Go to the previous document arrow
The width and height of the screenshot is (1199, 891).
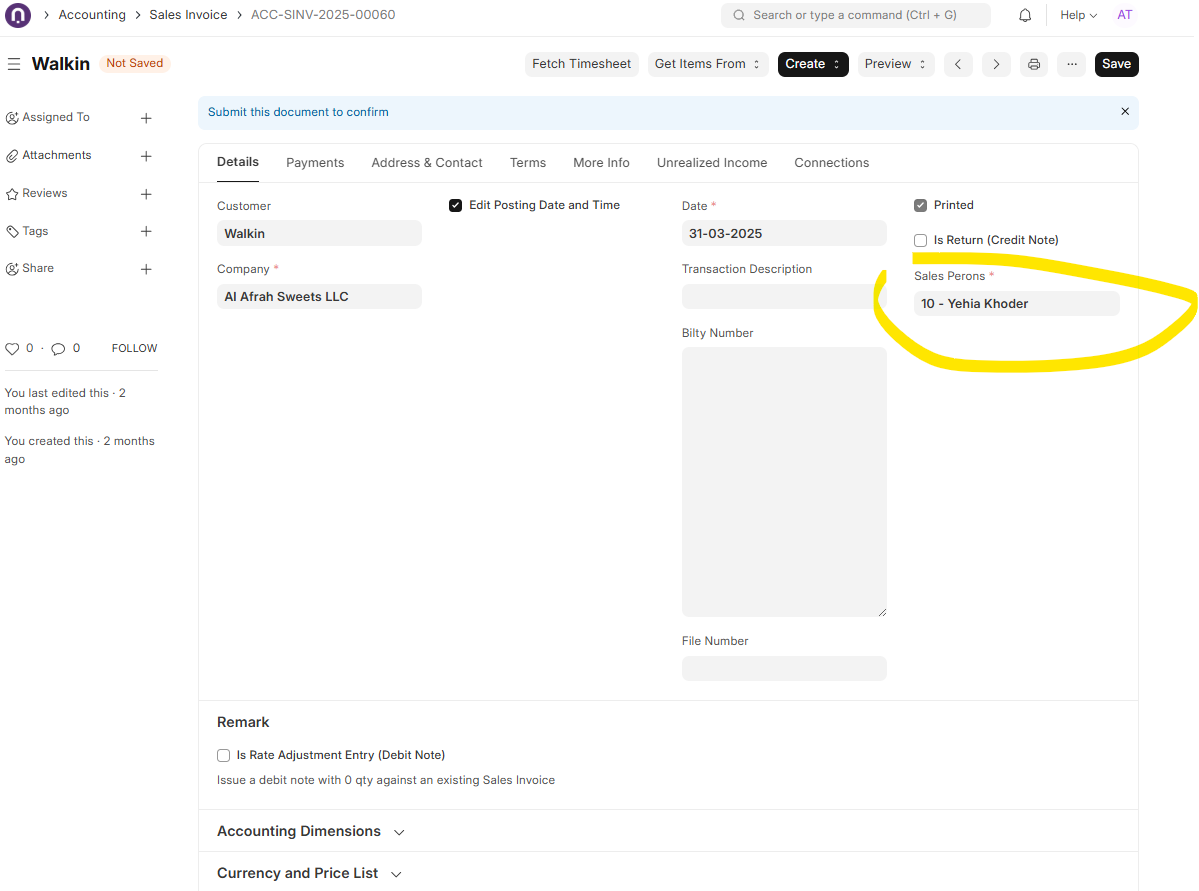click(958, 64)
